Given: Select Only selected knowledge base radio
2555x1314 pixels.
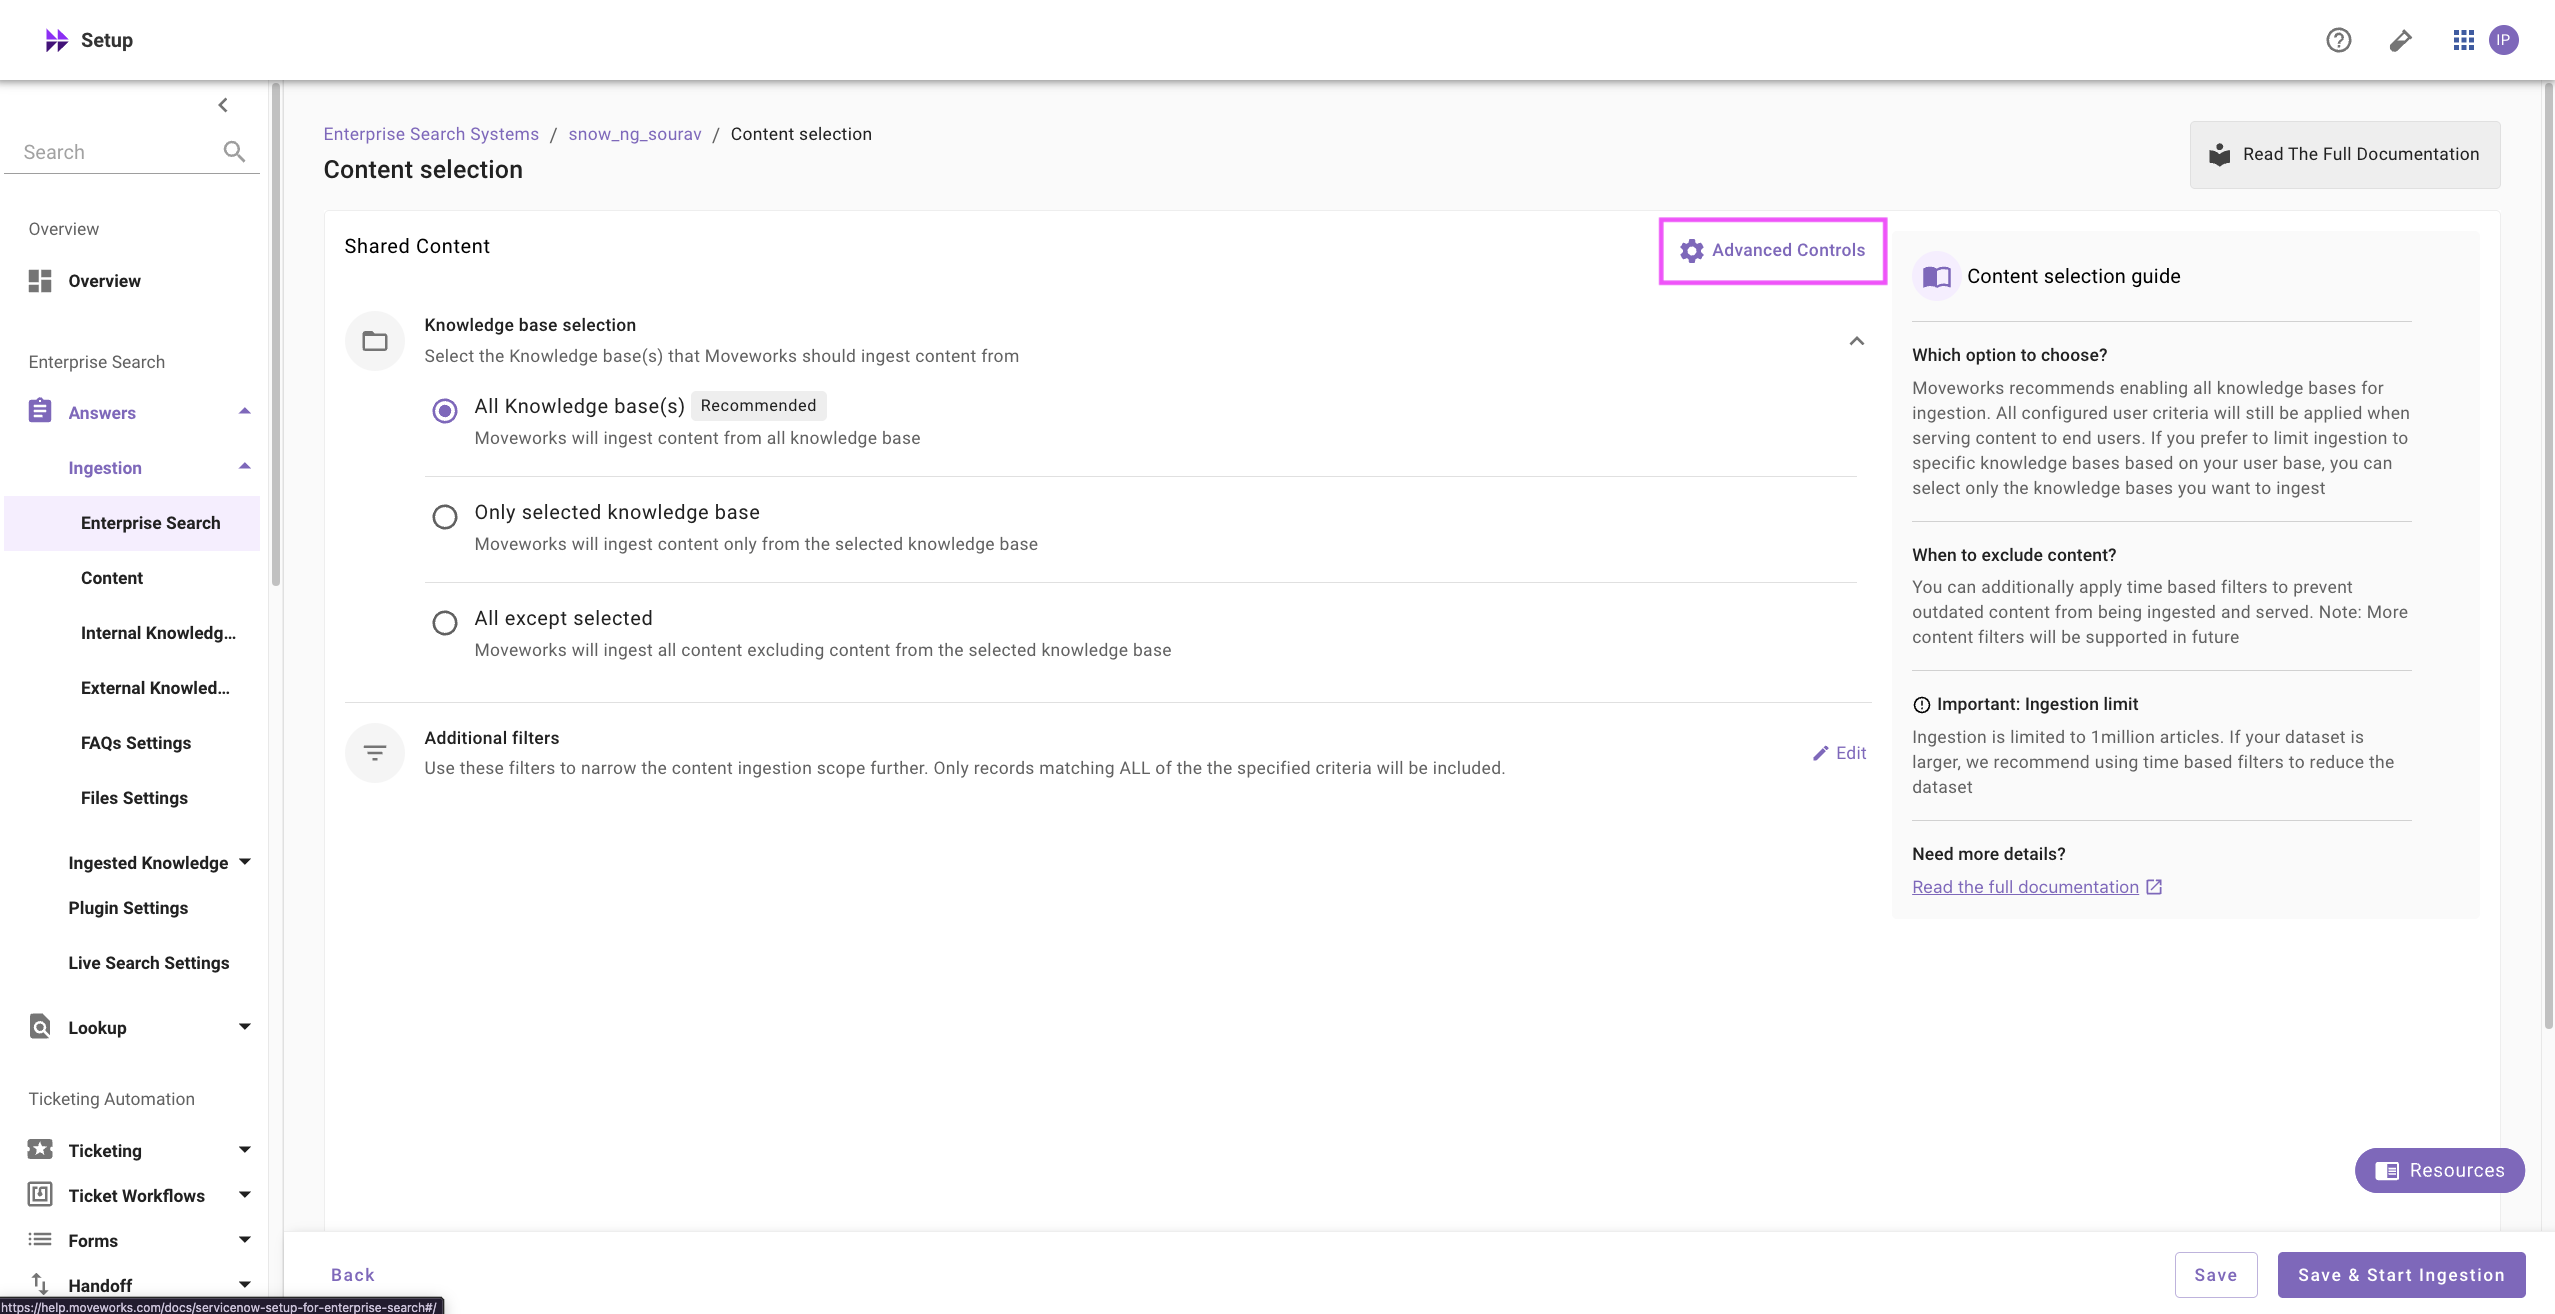Looking at the screenshot, I should click(445, 517).
